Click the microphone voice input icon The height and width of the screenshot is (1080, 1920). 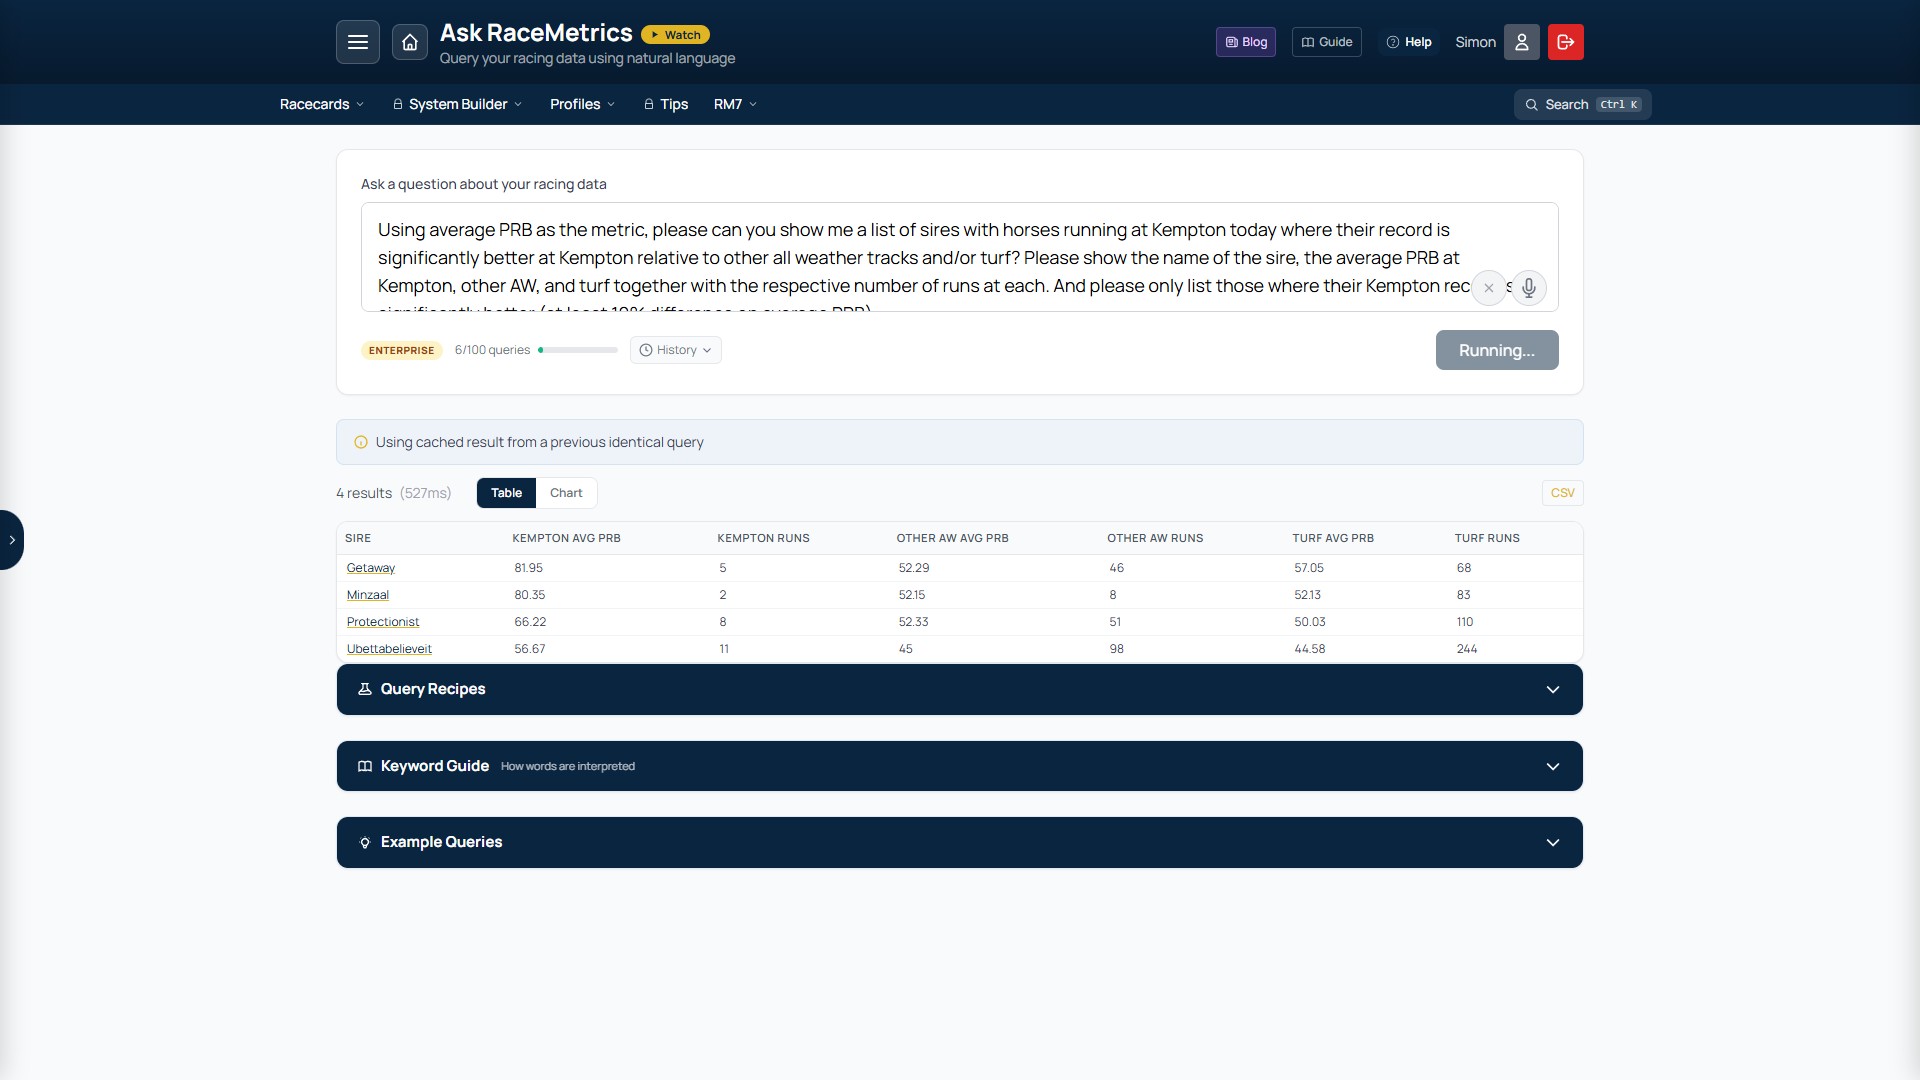[x=1529, y=288]
